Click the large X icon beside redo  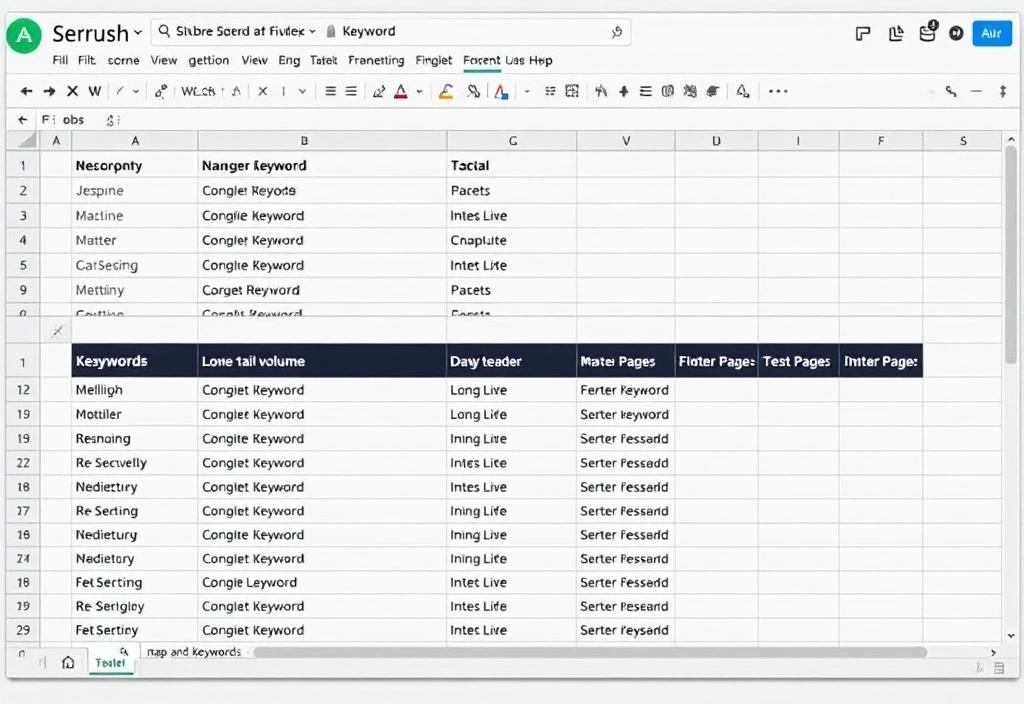pos(72,91)
